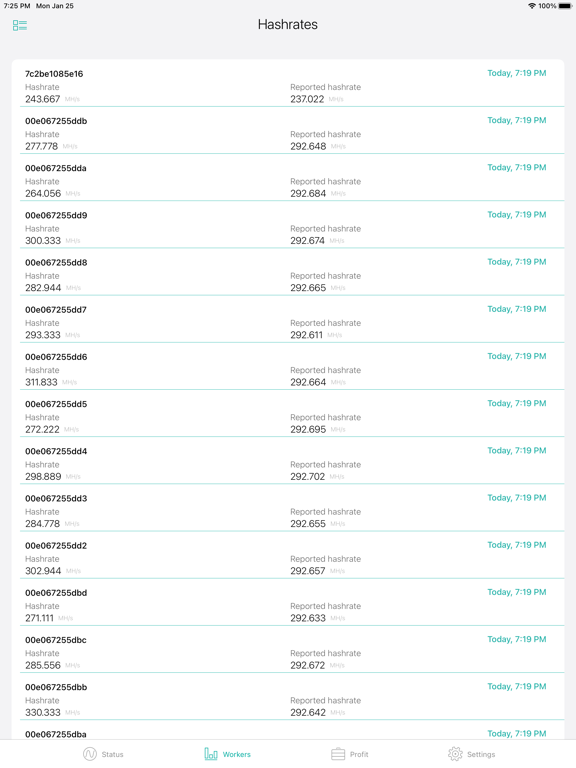The width and height of the screenshot is (576, 768).
Task: Open the Settings tab
Action: click(x=471, y=754)
